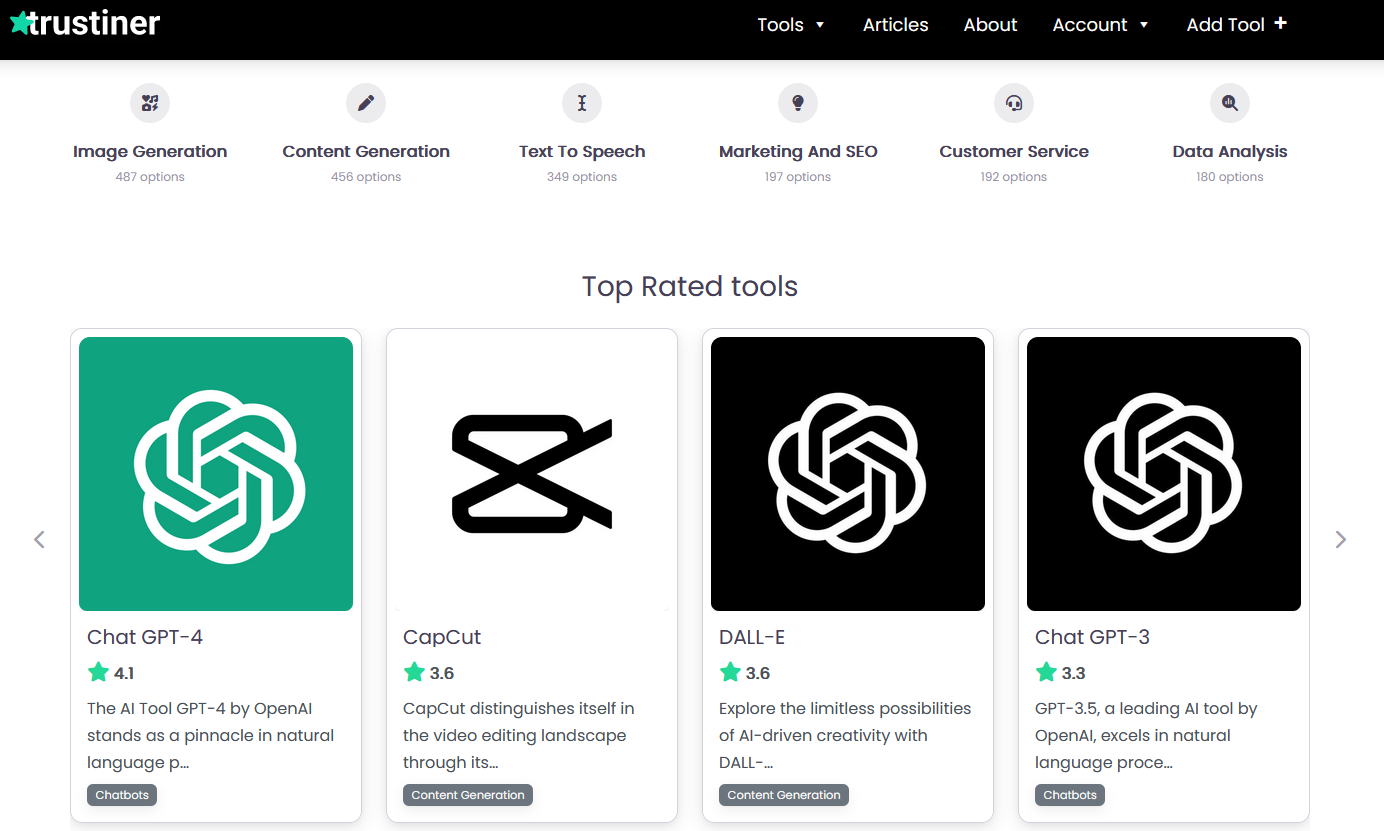Viewport: 1384px width, 831px height.
Task: Open the Data Analysis category link
Action: (x=1230, y=152)
